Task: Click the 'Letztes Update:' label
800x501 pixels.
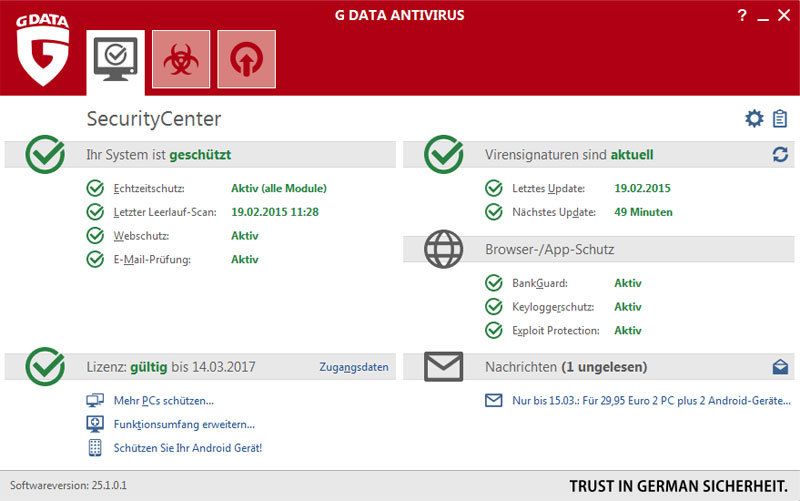Action: pyautogui.click(x=548, y=188)
